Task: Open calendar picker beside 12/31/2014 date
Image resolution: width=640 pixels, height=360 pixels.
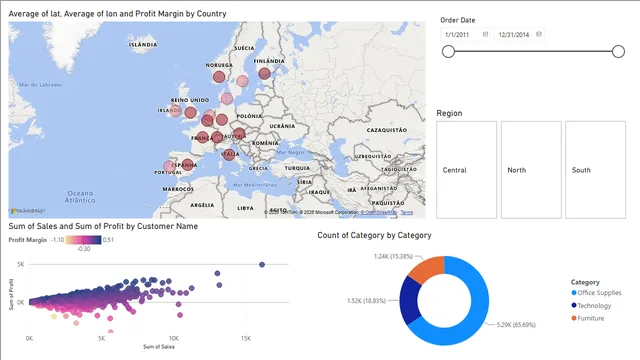Action: tap(539, 34)
